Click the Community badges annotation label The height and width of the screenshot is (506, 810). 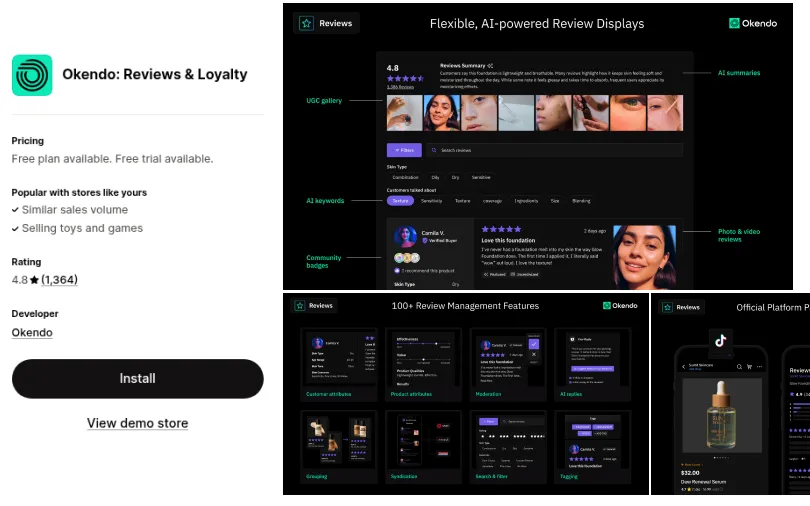pyautogui.click(x=323, y=261)
